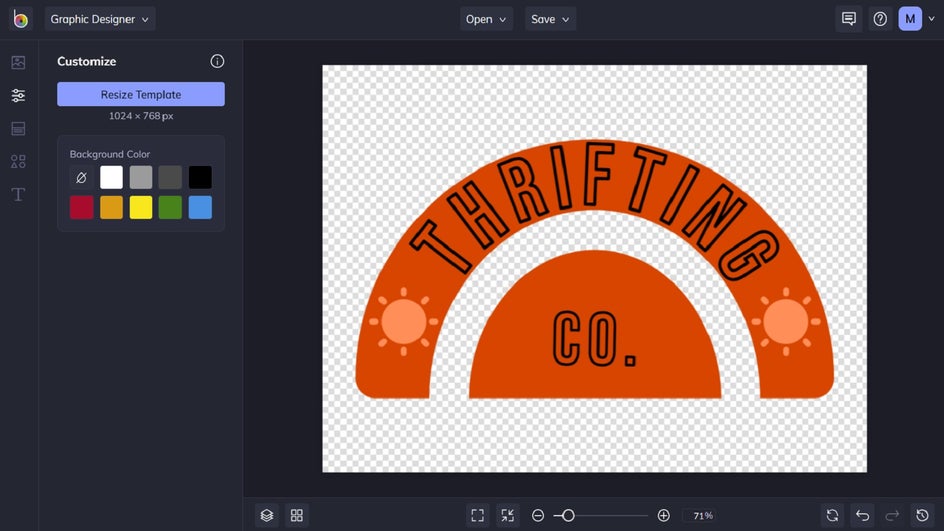
Task: Click the undo arrow icon
Action: pos(862,515)
